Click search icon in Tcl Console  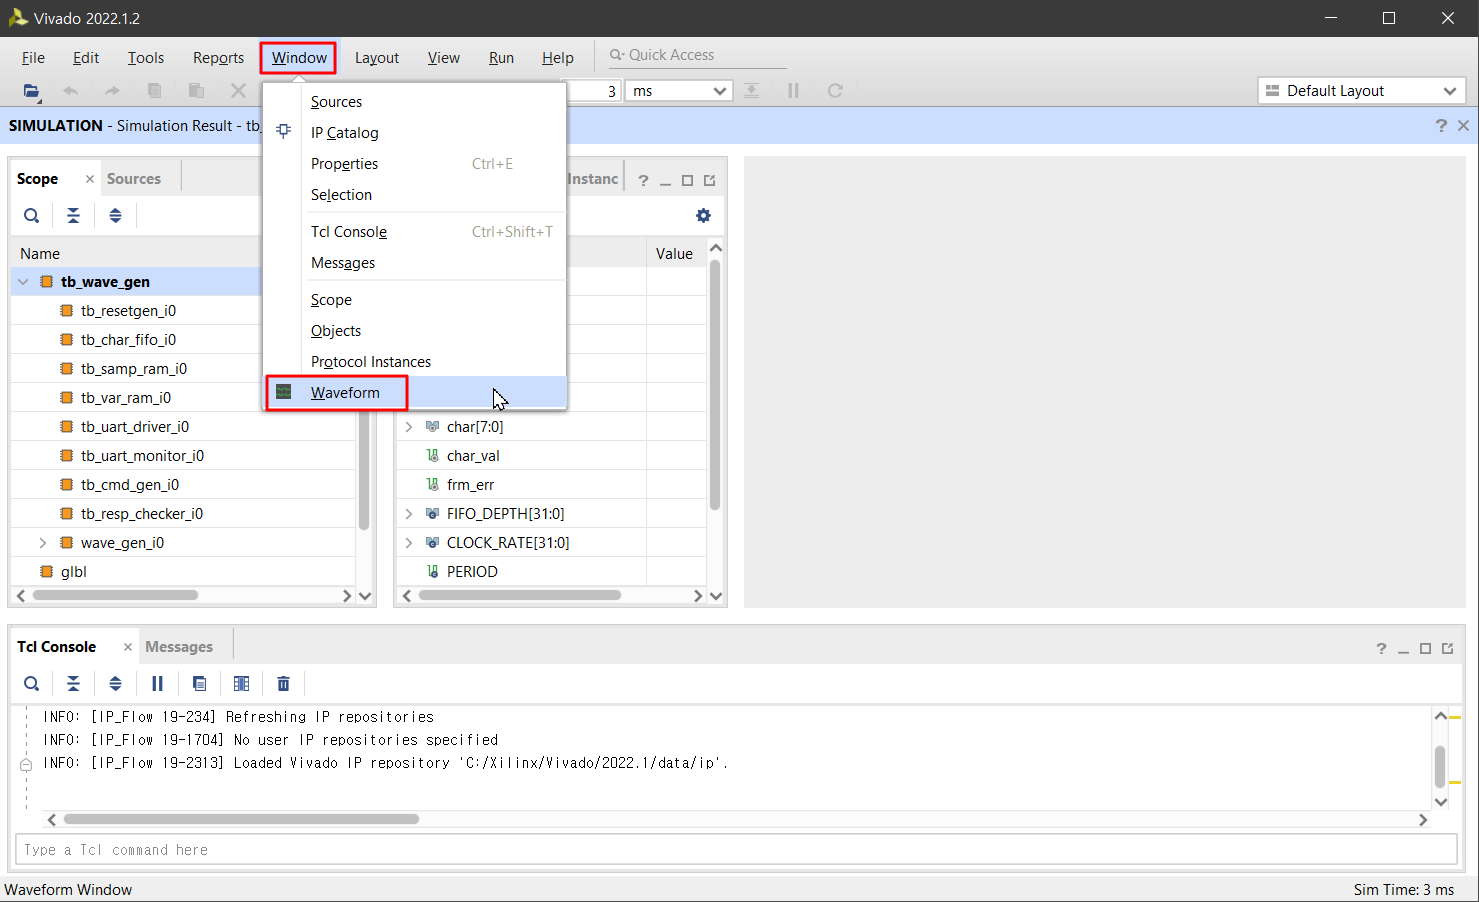tap(32, 684)
